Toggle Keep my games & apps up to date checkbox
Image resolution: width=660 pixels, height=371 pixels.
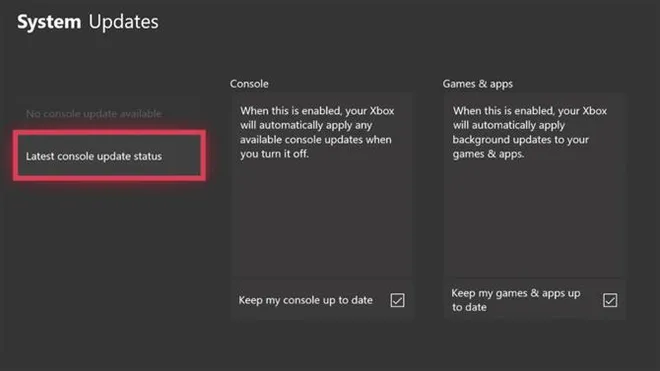pyautogui.click(x=610, y=300)
